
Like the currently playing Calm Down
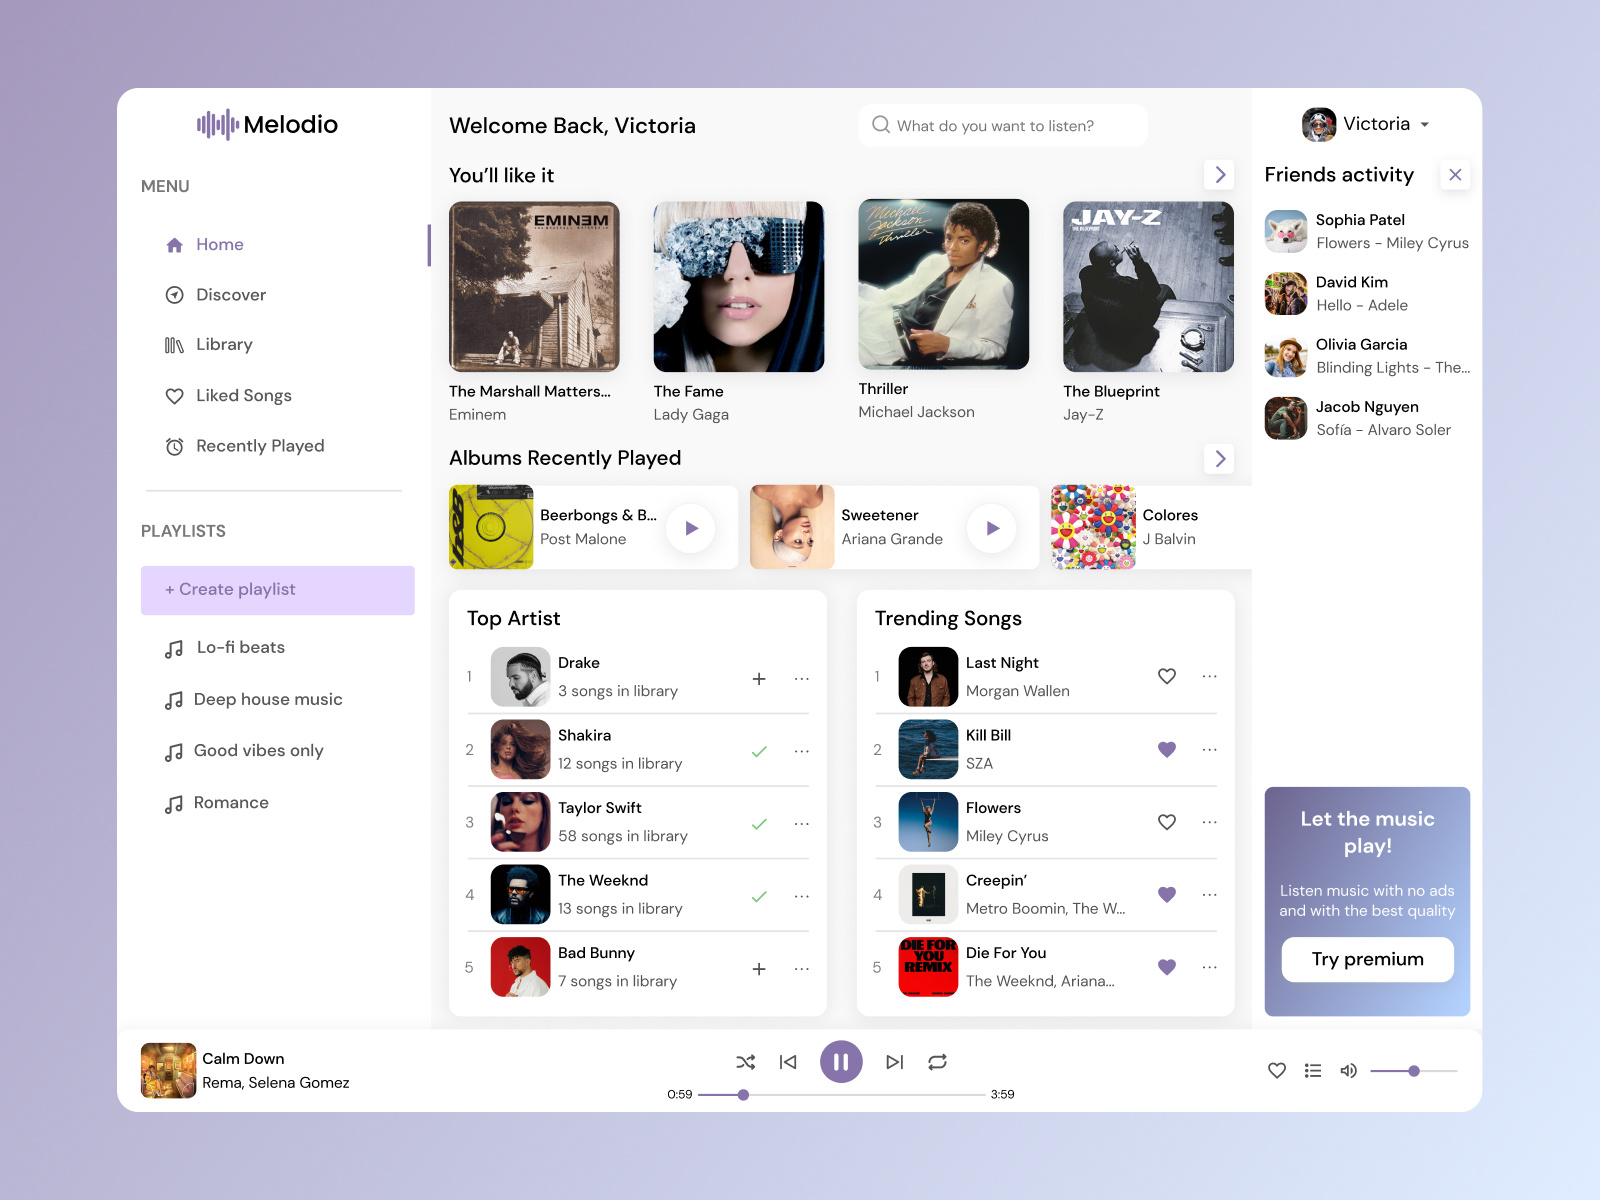point(1276,1070)
